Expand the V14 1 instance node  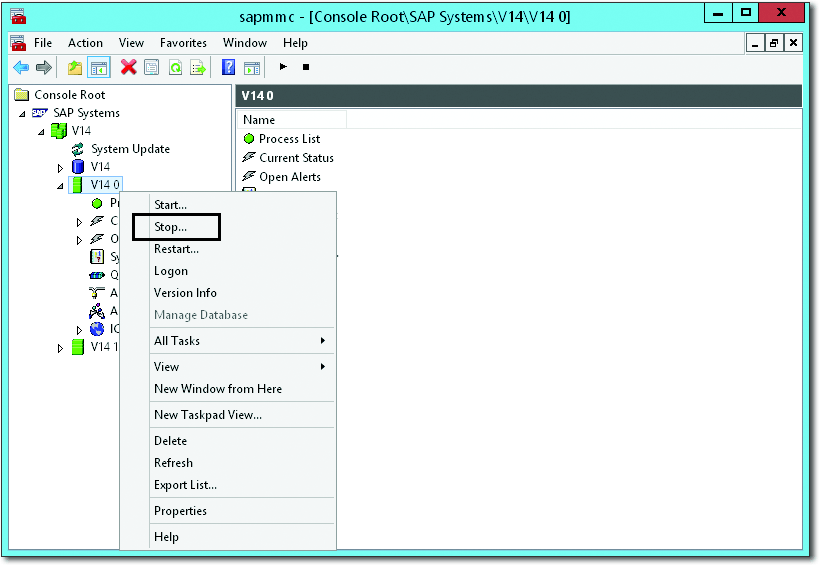[x=60, y=348]
